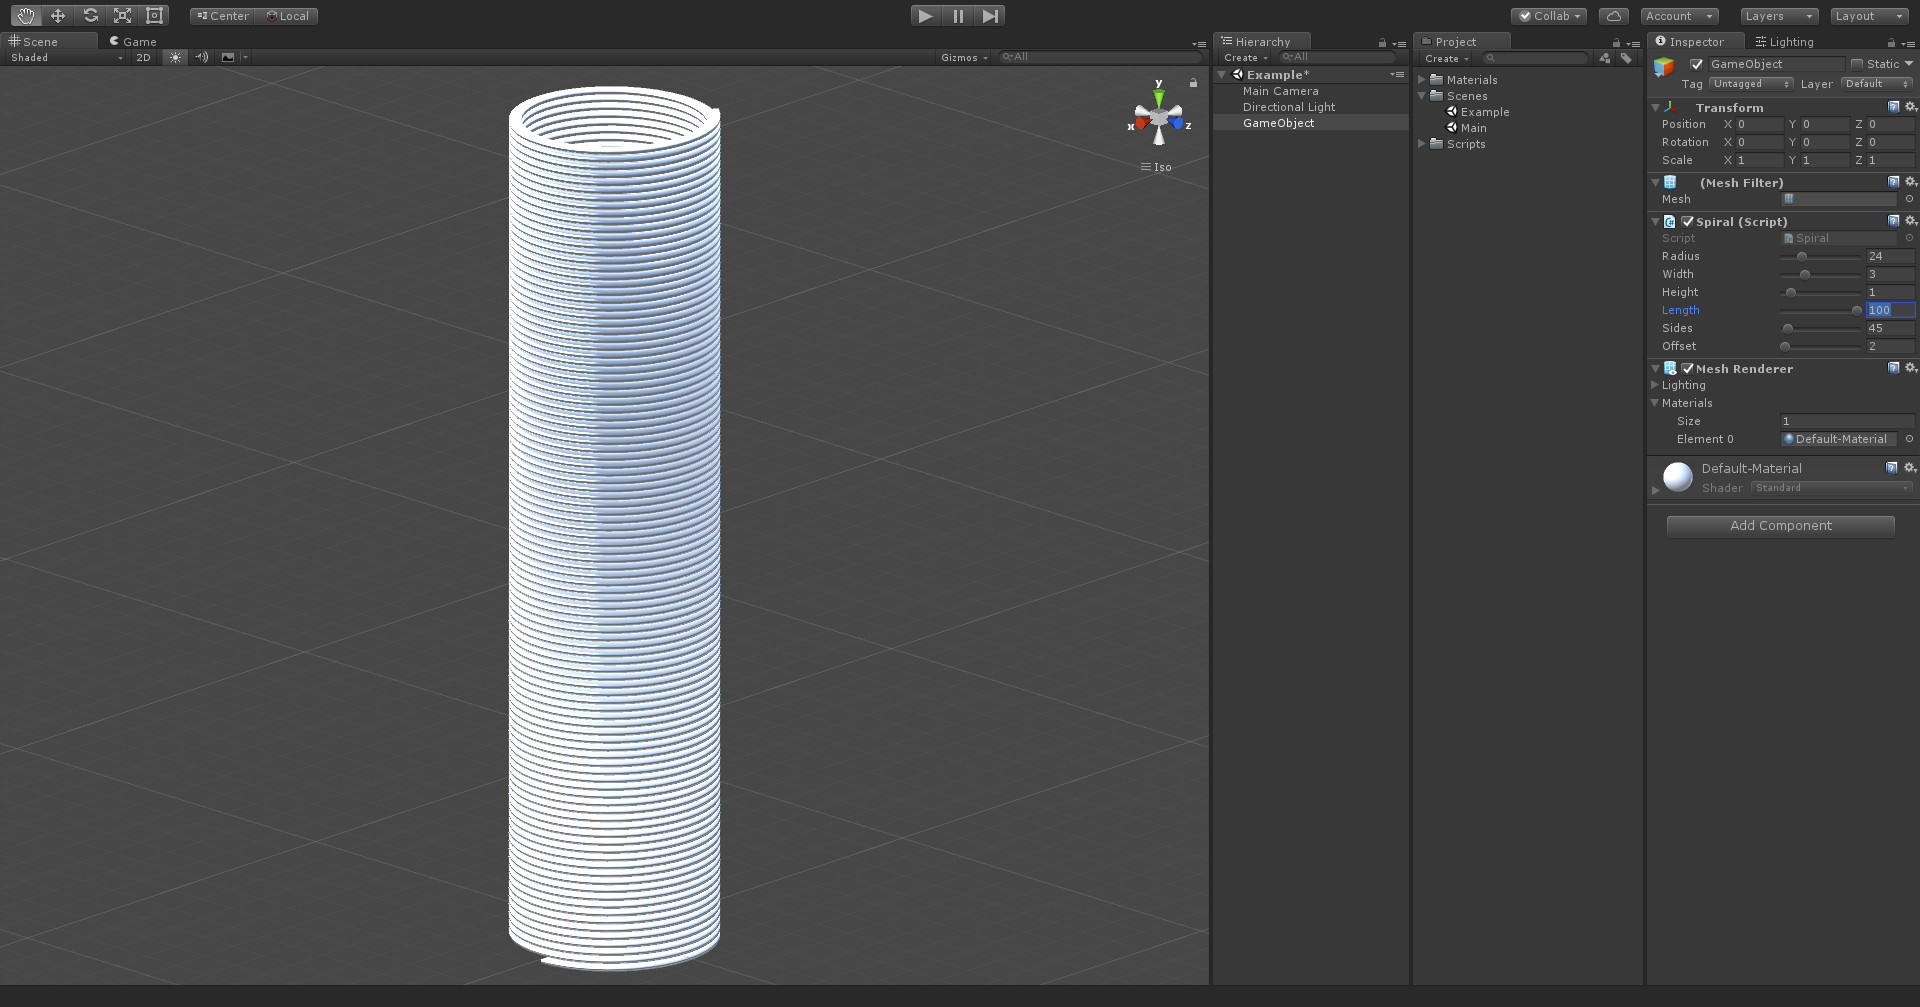Collapse the Transform component

[x=1656, y=107]
